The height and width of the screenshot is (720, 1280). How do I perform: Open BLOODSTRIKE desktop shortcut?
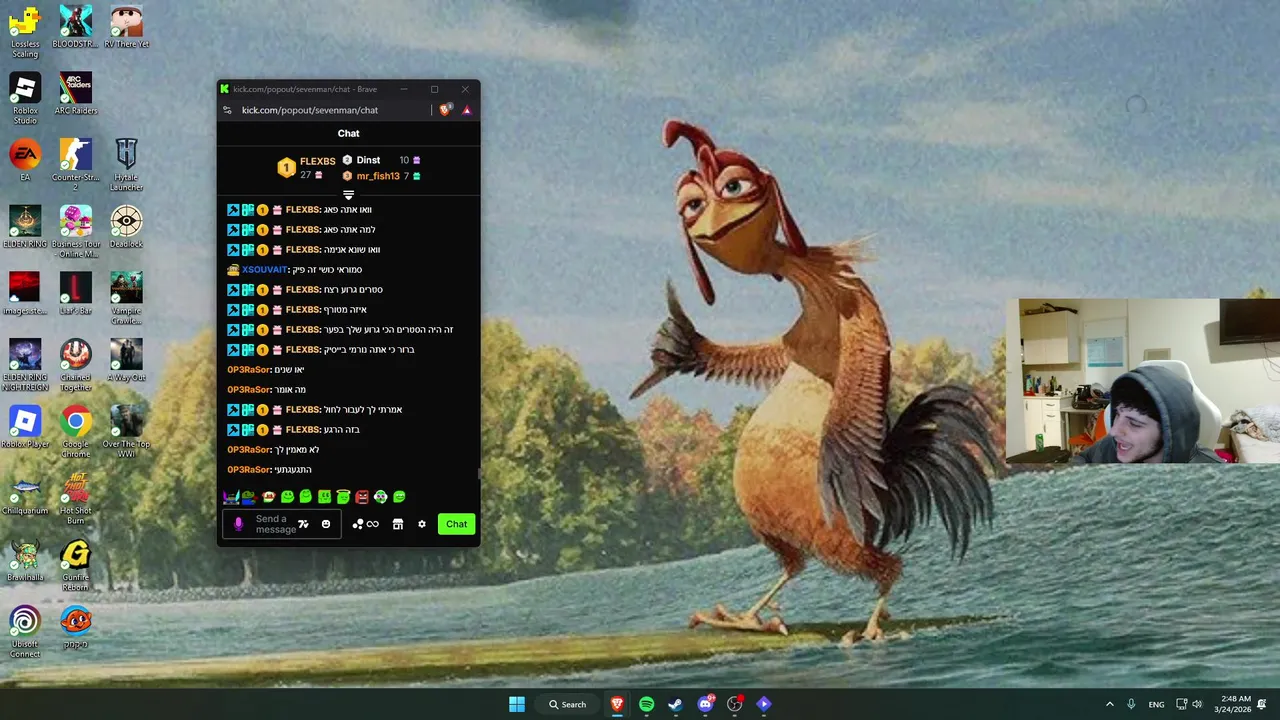tap(76, 27)
